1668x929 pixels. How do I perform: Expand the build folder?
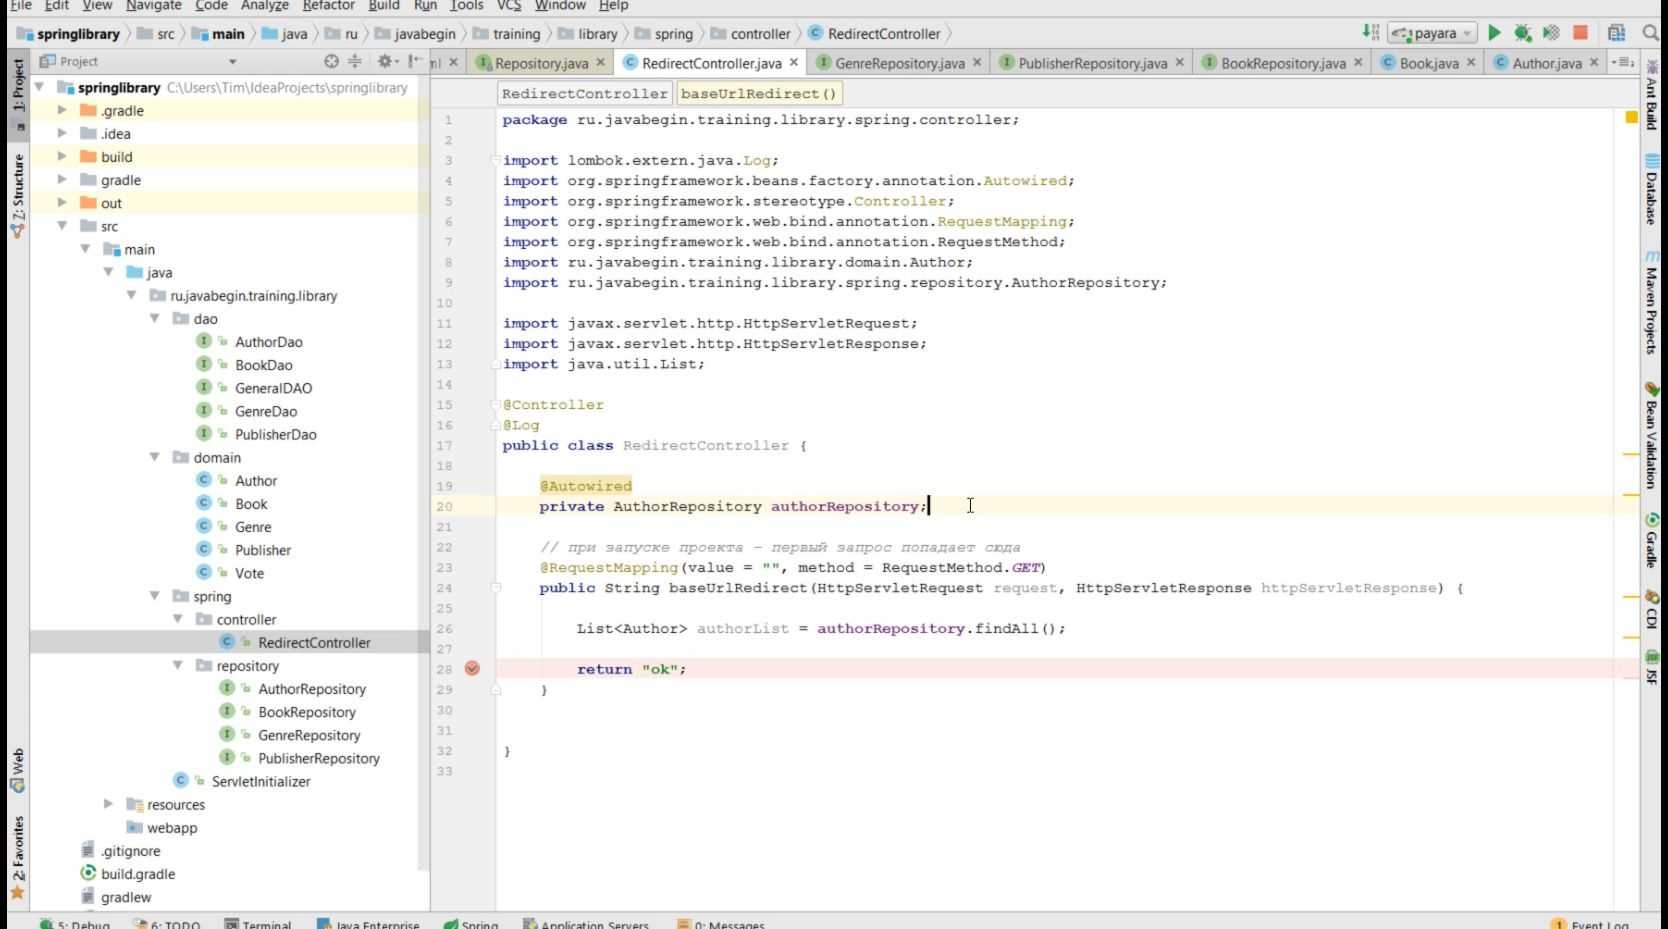(x=62, y=156)
